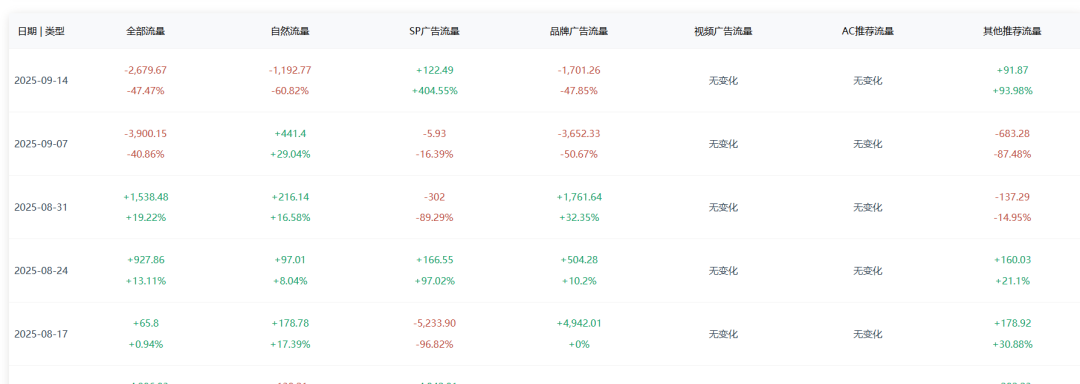The width and height of the screenshot is (1080, 384).
Task: Click the +216.14 natural traffic value
Action: coord(290,197)
